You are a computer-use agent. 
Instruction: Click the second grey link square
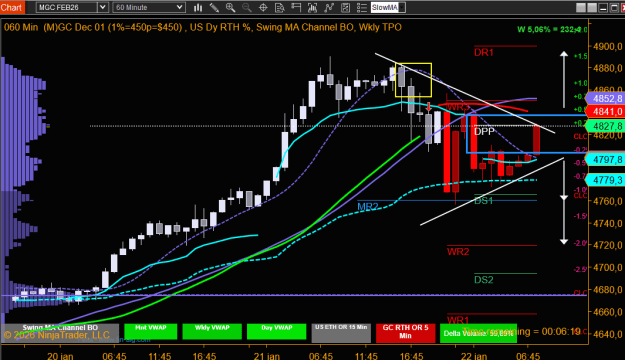[592, 7]
